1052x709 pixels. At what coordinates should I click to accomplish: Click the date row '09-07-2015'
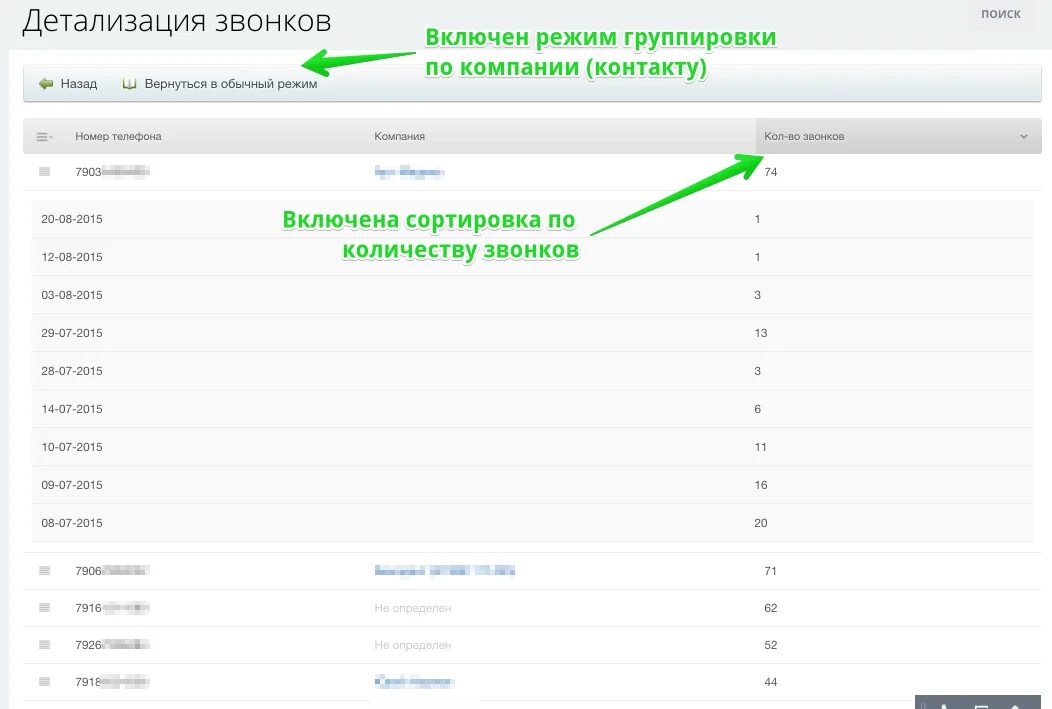coord(532,485)
